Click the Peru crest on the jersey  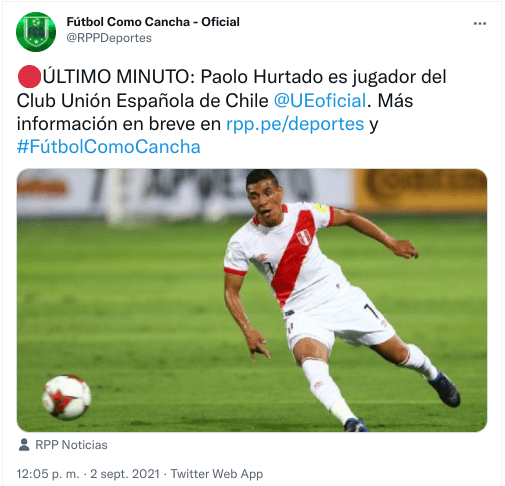click(304, 237)
